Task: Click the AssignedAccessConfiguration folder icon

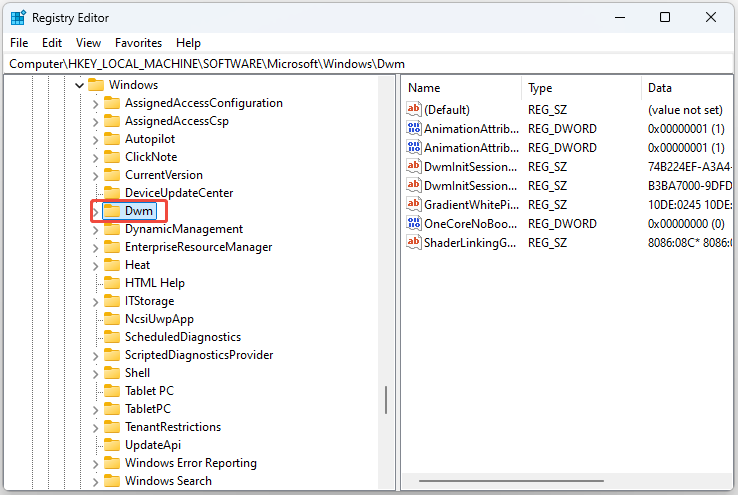Action: coord(112,103)
